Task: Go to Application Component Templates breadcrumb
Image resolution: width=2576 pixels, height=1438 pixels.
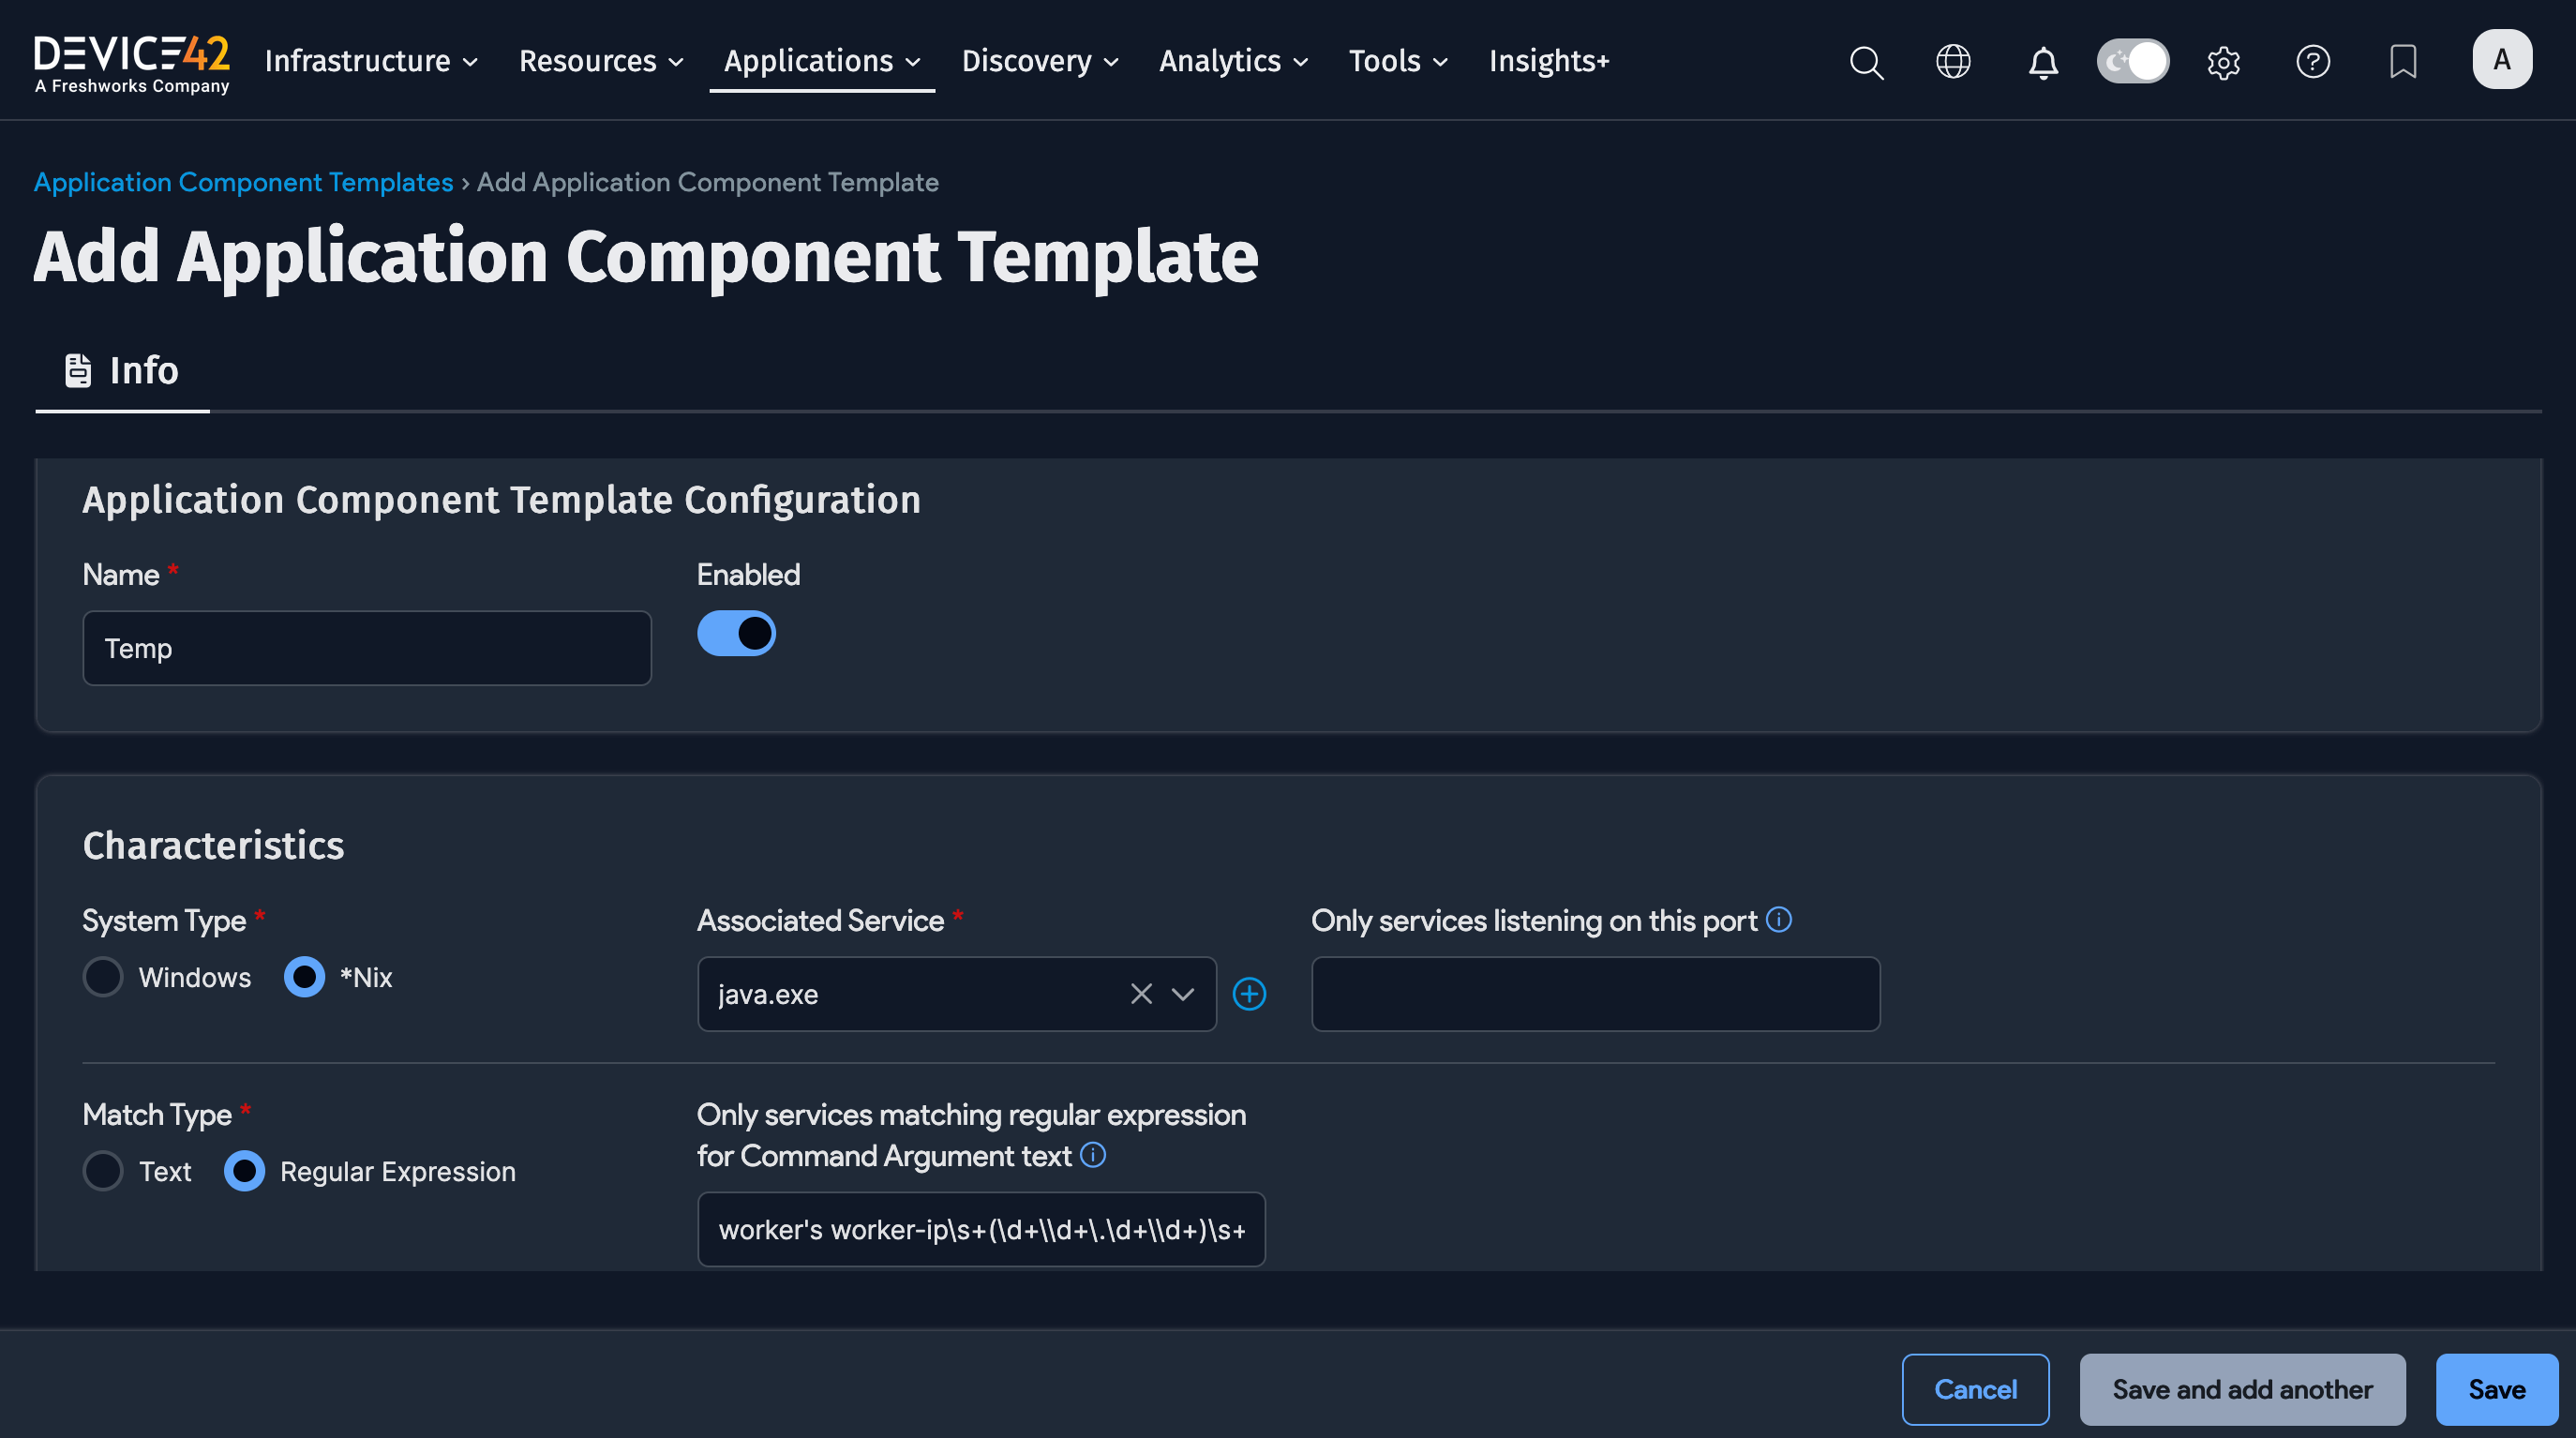Action: (x=244, y=182)
